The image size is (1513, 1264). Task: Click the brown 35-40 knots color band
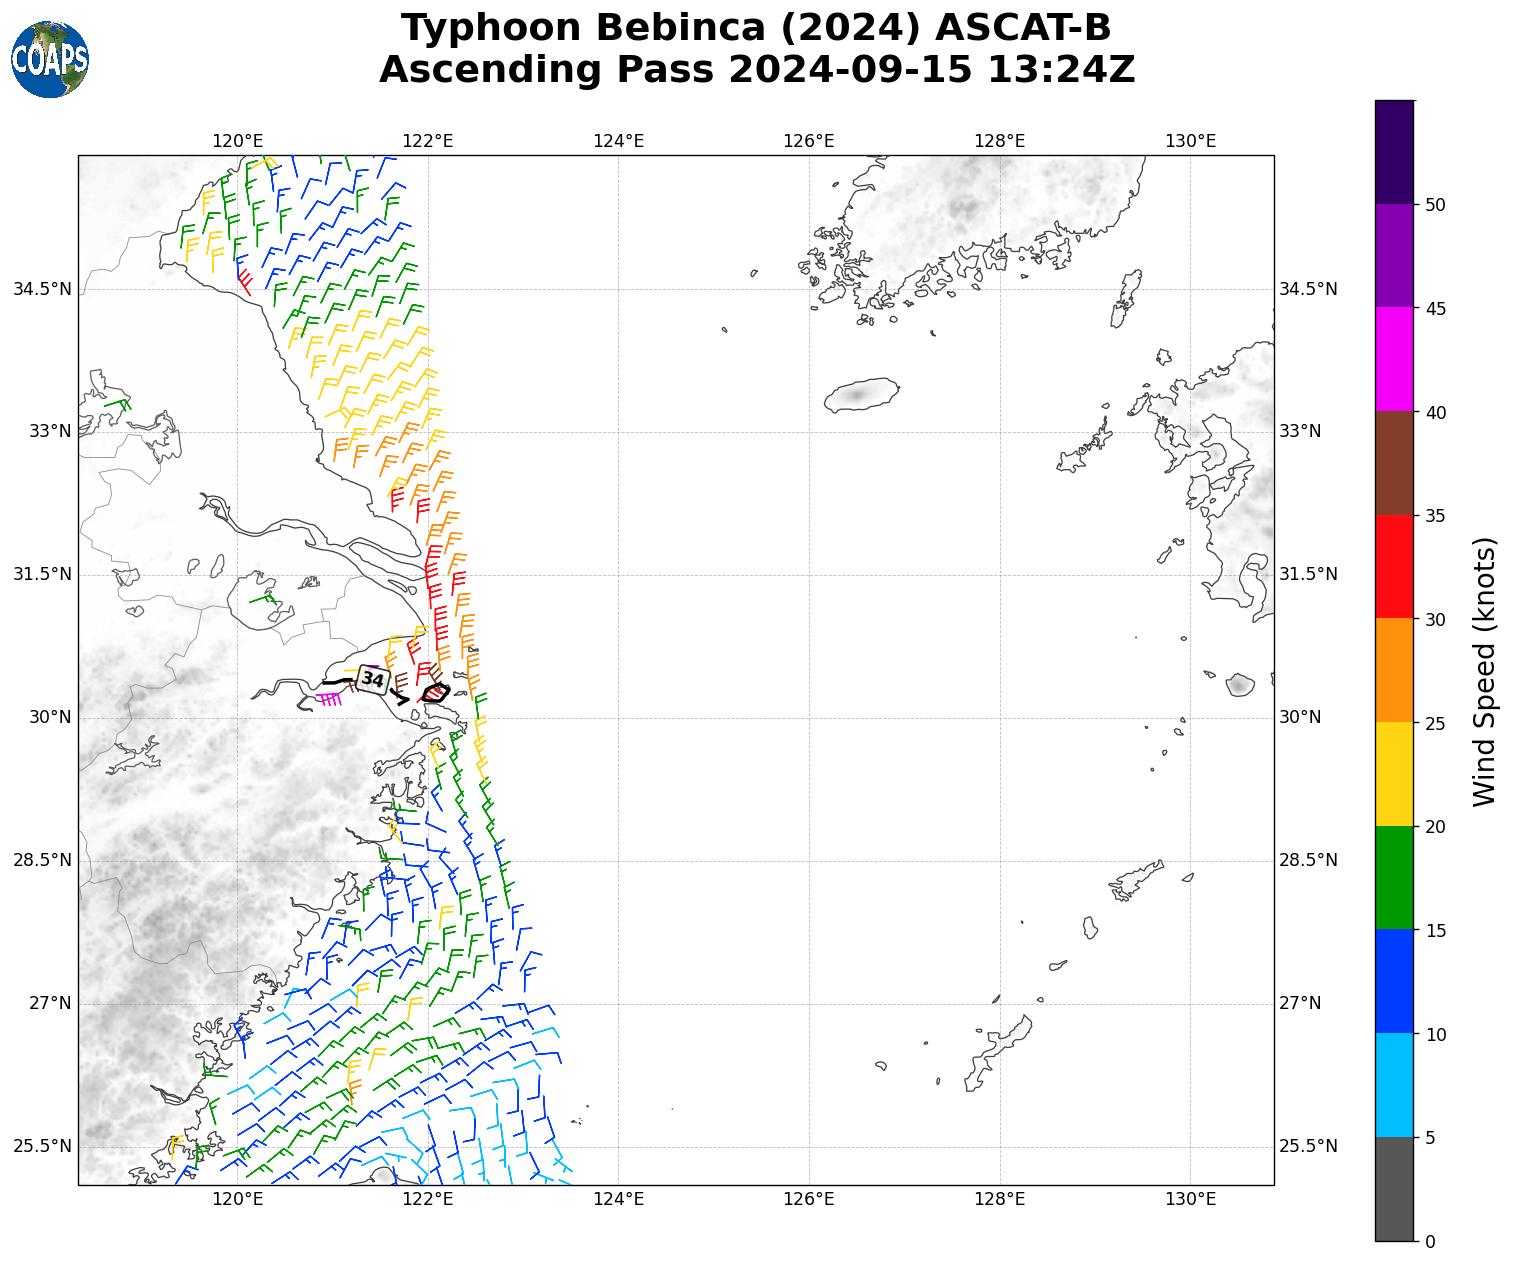(1394, 463)
